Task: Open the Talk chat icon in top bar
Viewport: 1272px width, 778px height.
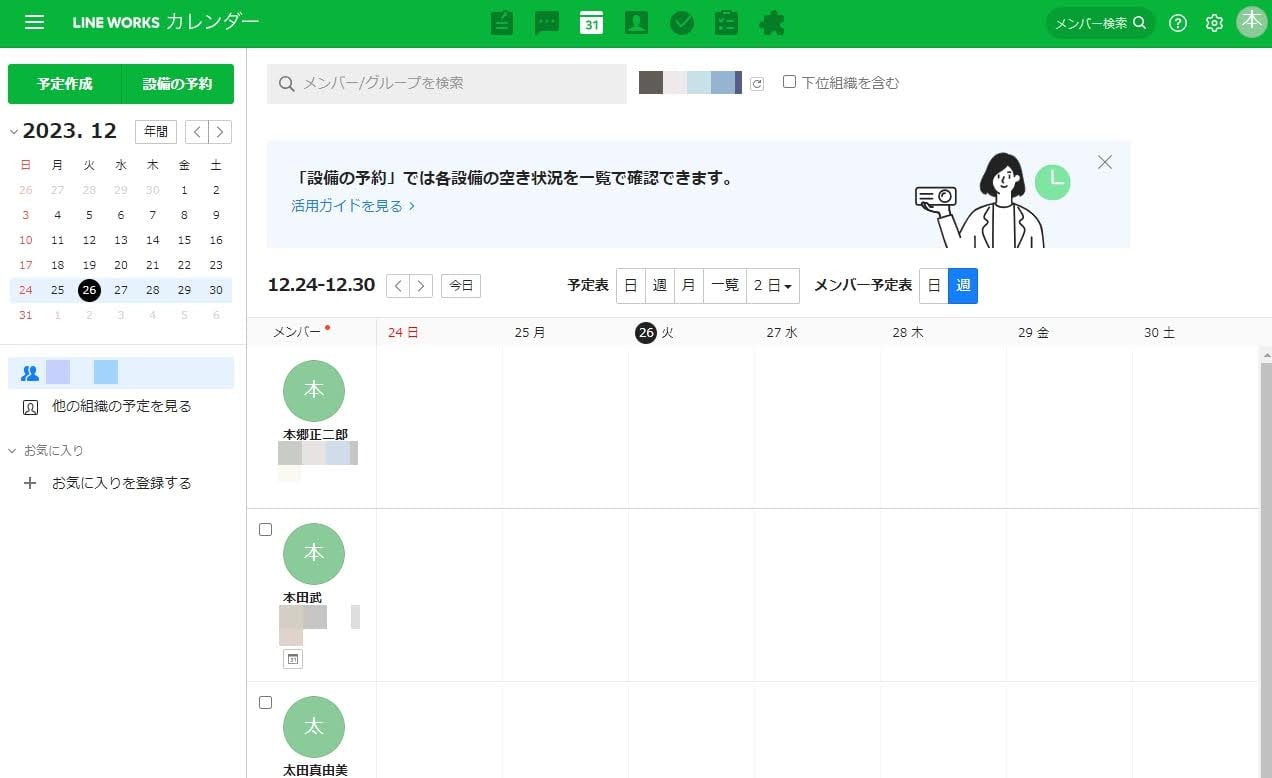Action: pos(547,23)
